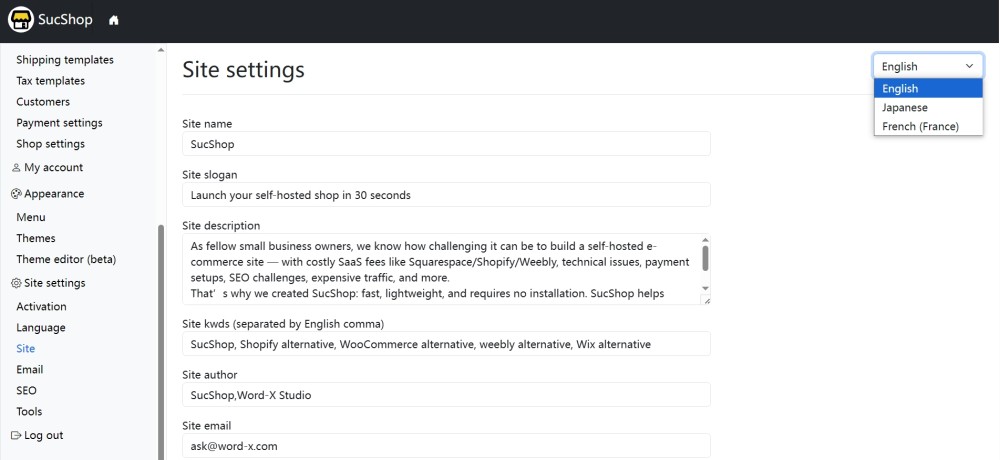1000x460 pixels.
Task: Click the My account person icon
Action: [16, 168]
